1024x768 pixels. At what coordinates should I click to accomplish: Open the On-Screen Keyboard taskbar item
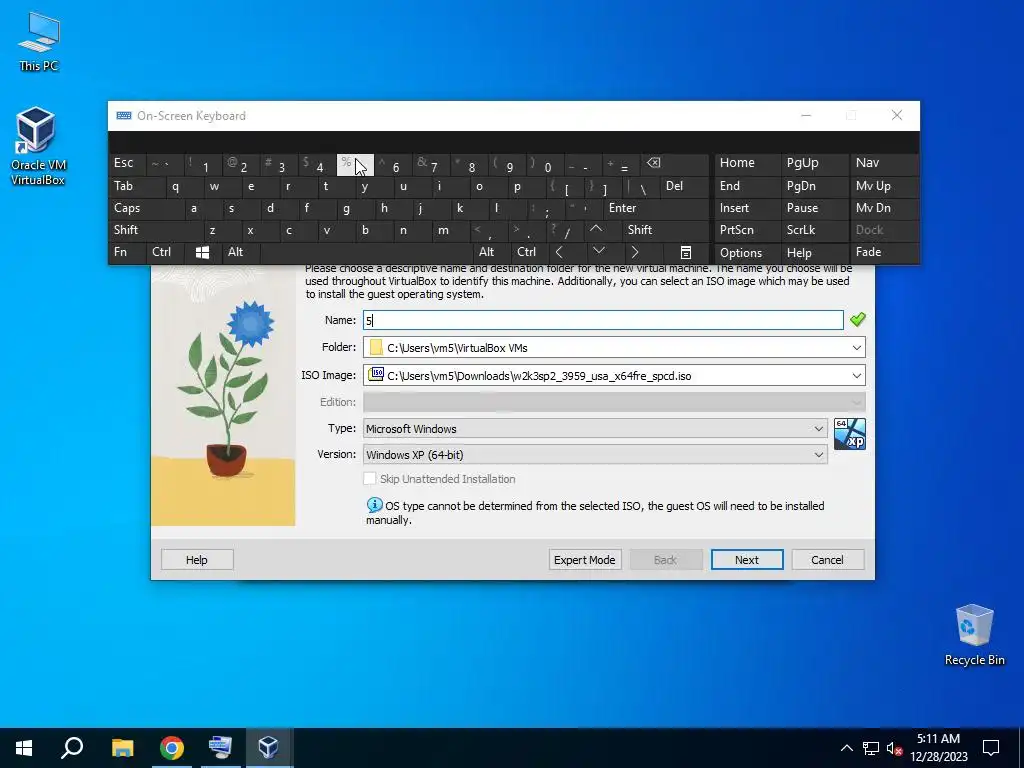[220, 748]
